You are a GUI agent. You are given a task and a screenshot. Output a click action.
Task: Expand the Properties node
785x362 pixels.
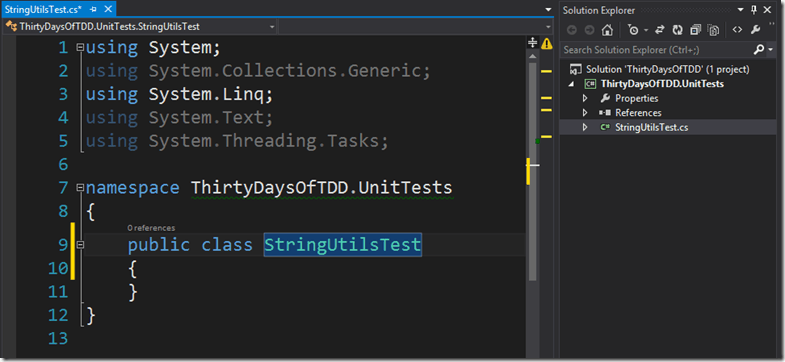[x=585, y=98]
